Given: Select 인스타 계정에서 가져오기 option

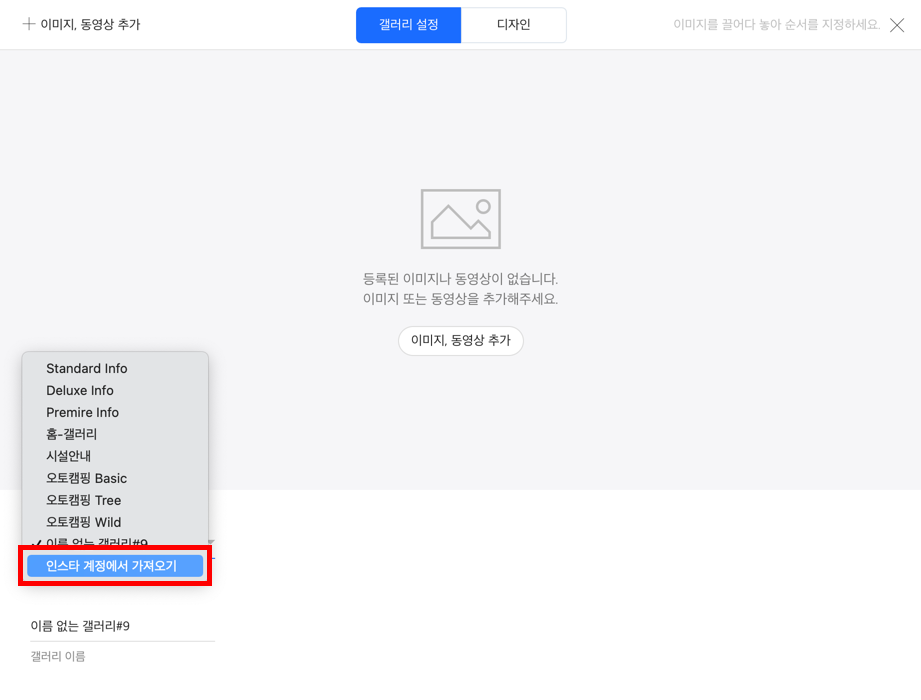Looking at the screenshot, I should coord(115,566).
